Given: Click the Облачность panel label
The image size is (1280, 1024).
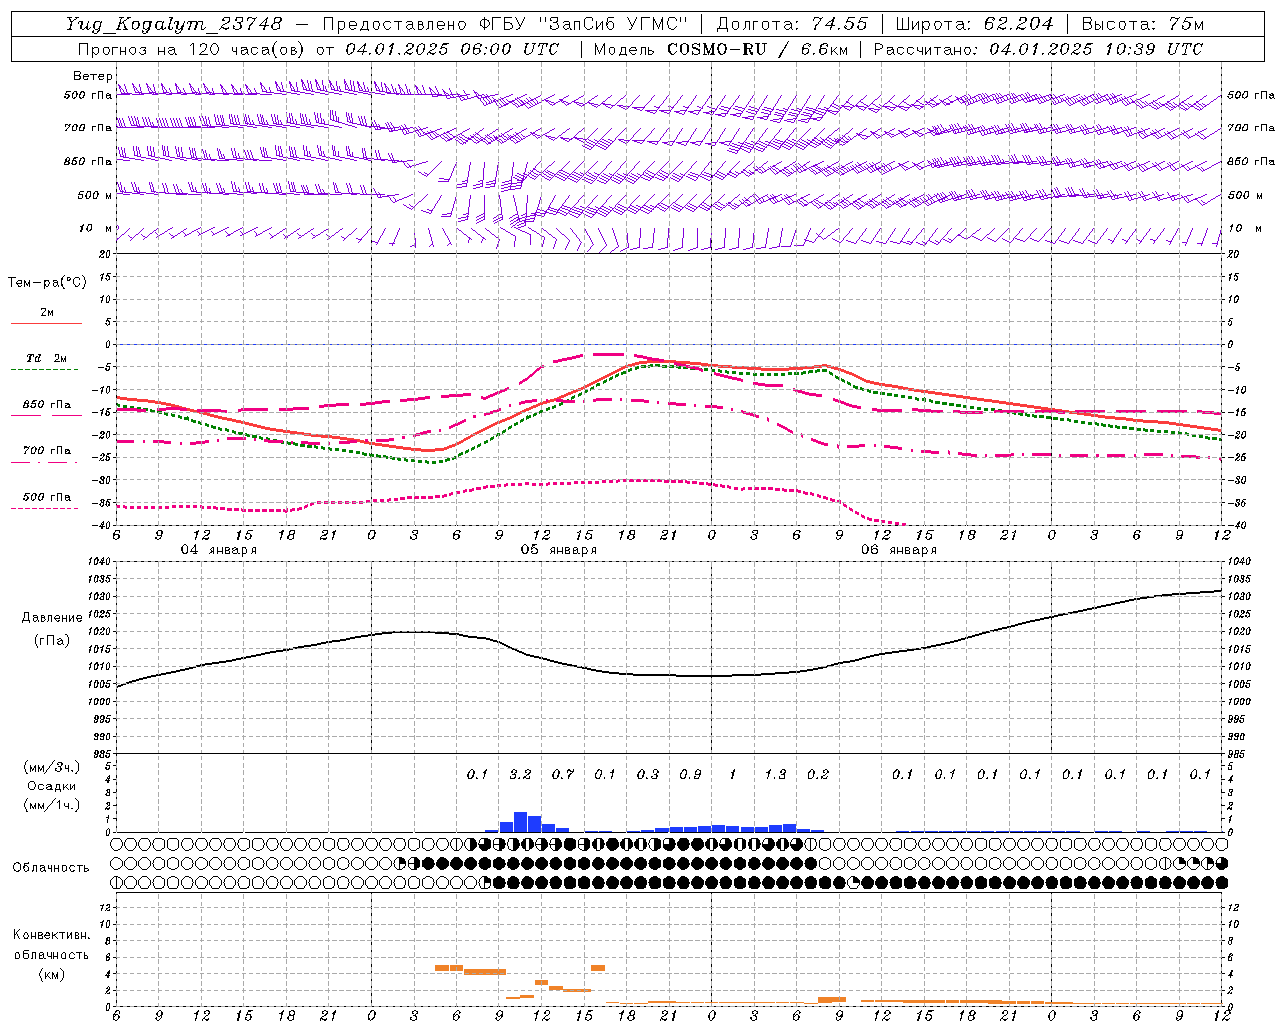Looking at the screenshot, I should tap(51, 867).
